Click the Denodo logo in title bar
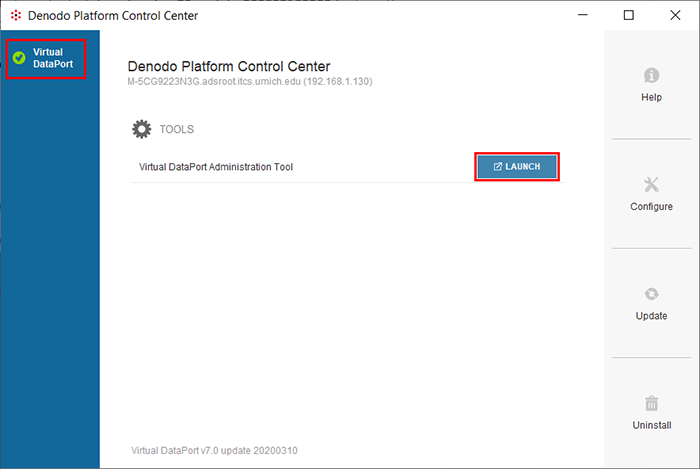700x469 pixels. click(x=15, y=15)
